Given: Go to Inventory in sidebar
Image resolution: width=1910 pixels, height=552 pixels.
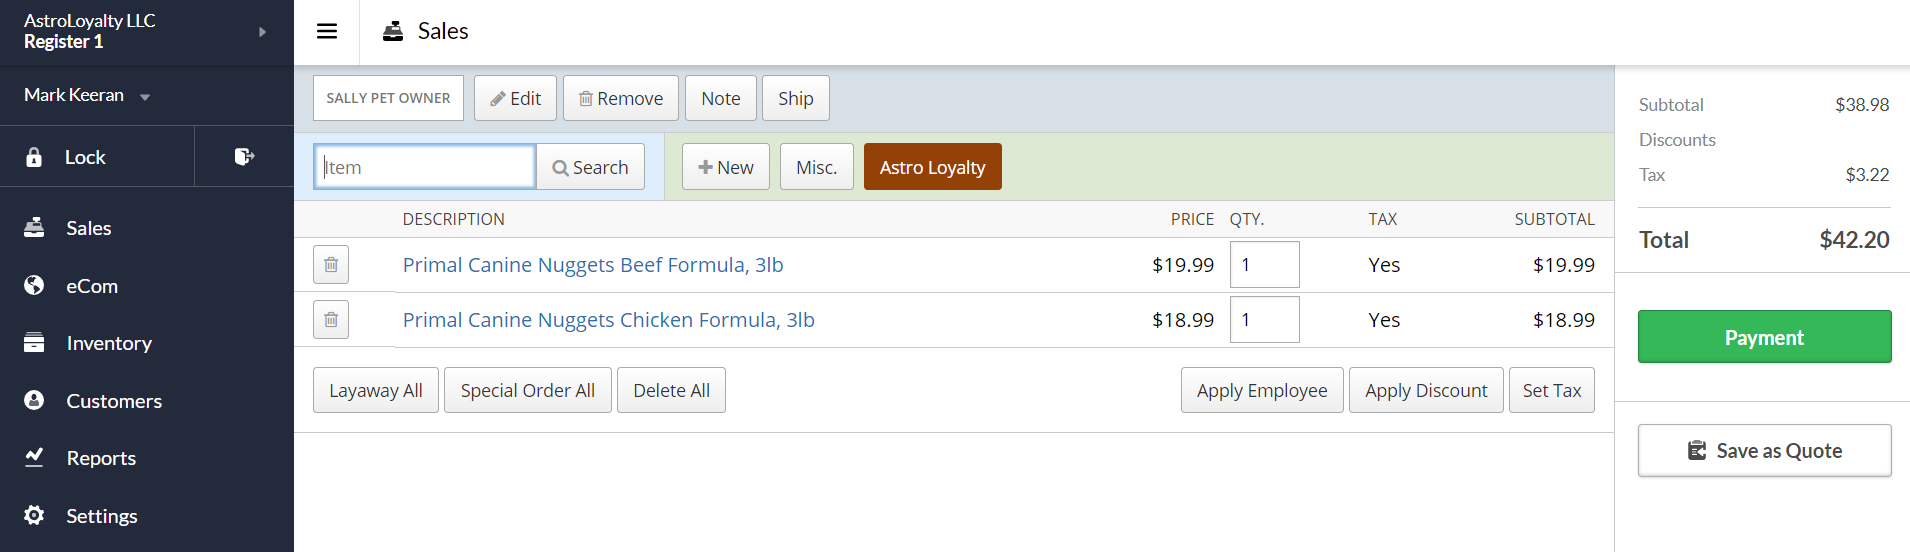Looking at the screenshot, I should click(108, 343).
